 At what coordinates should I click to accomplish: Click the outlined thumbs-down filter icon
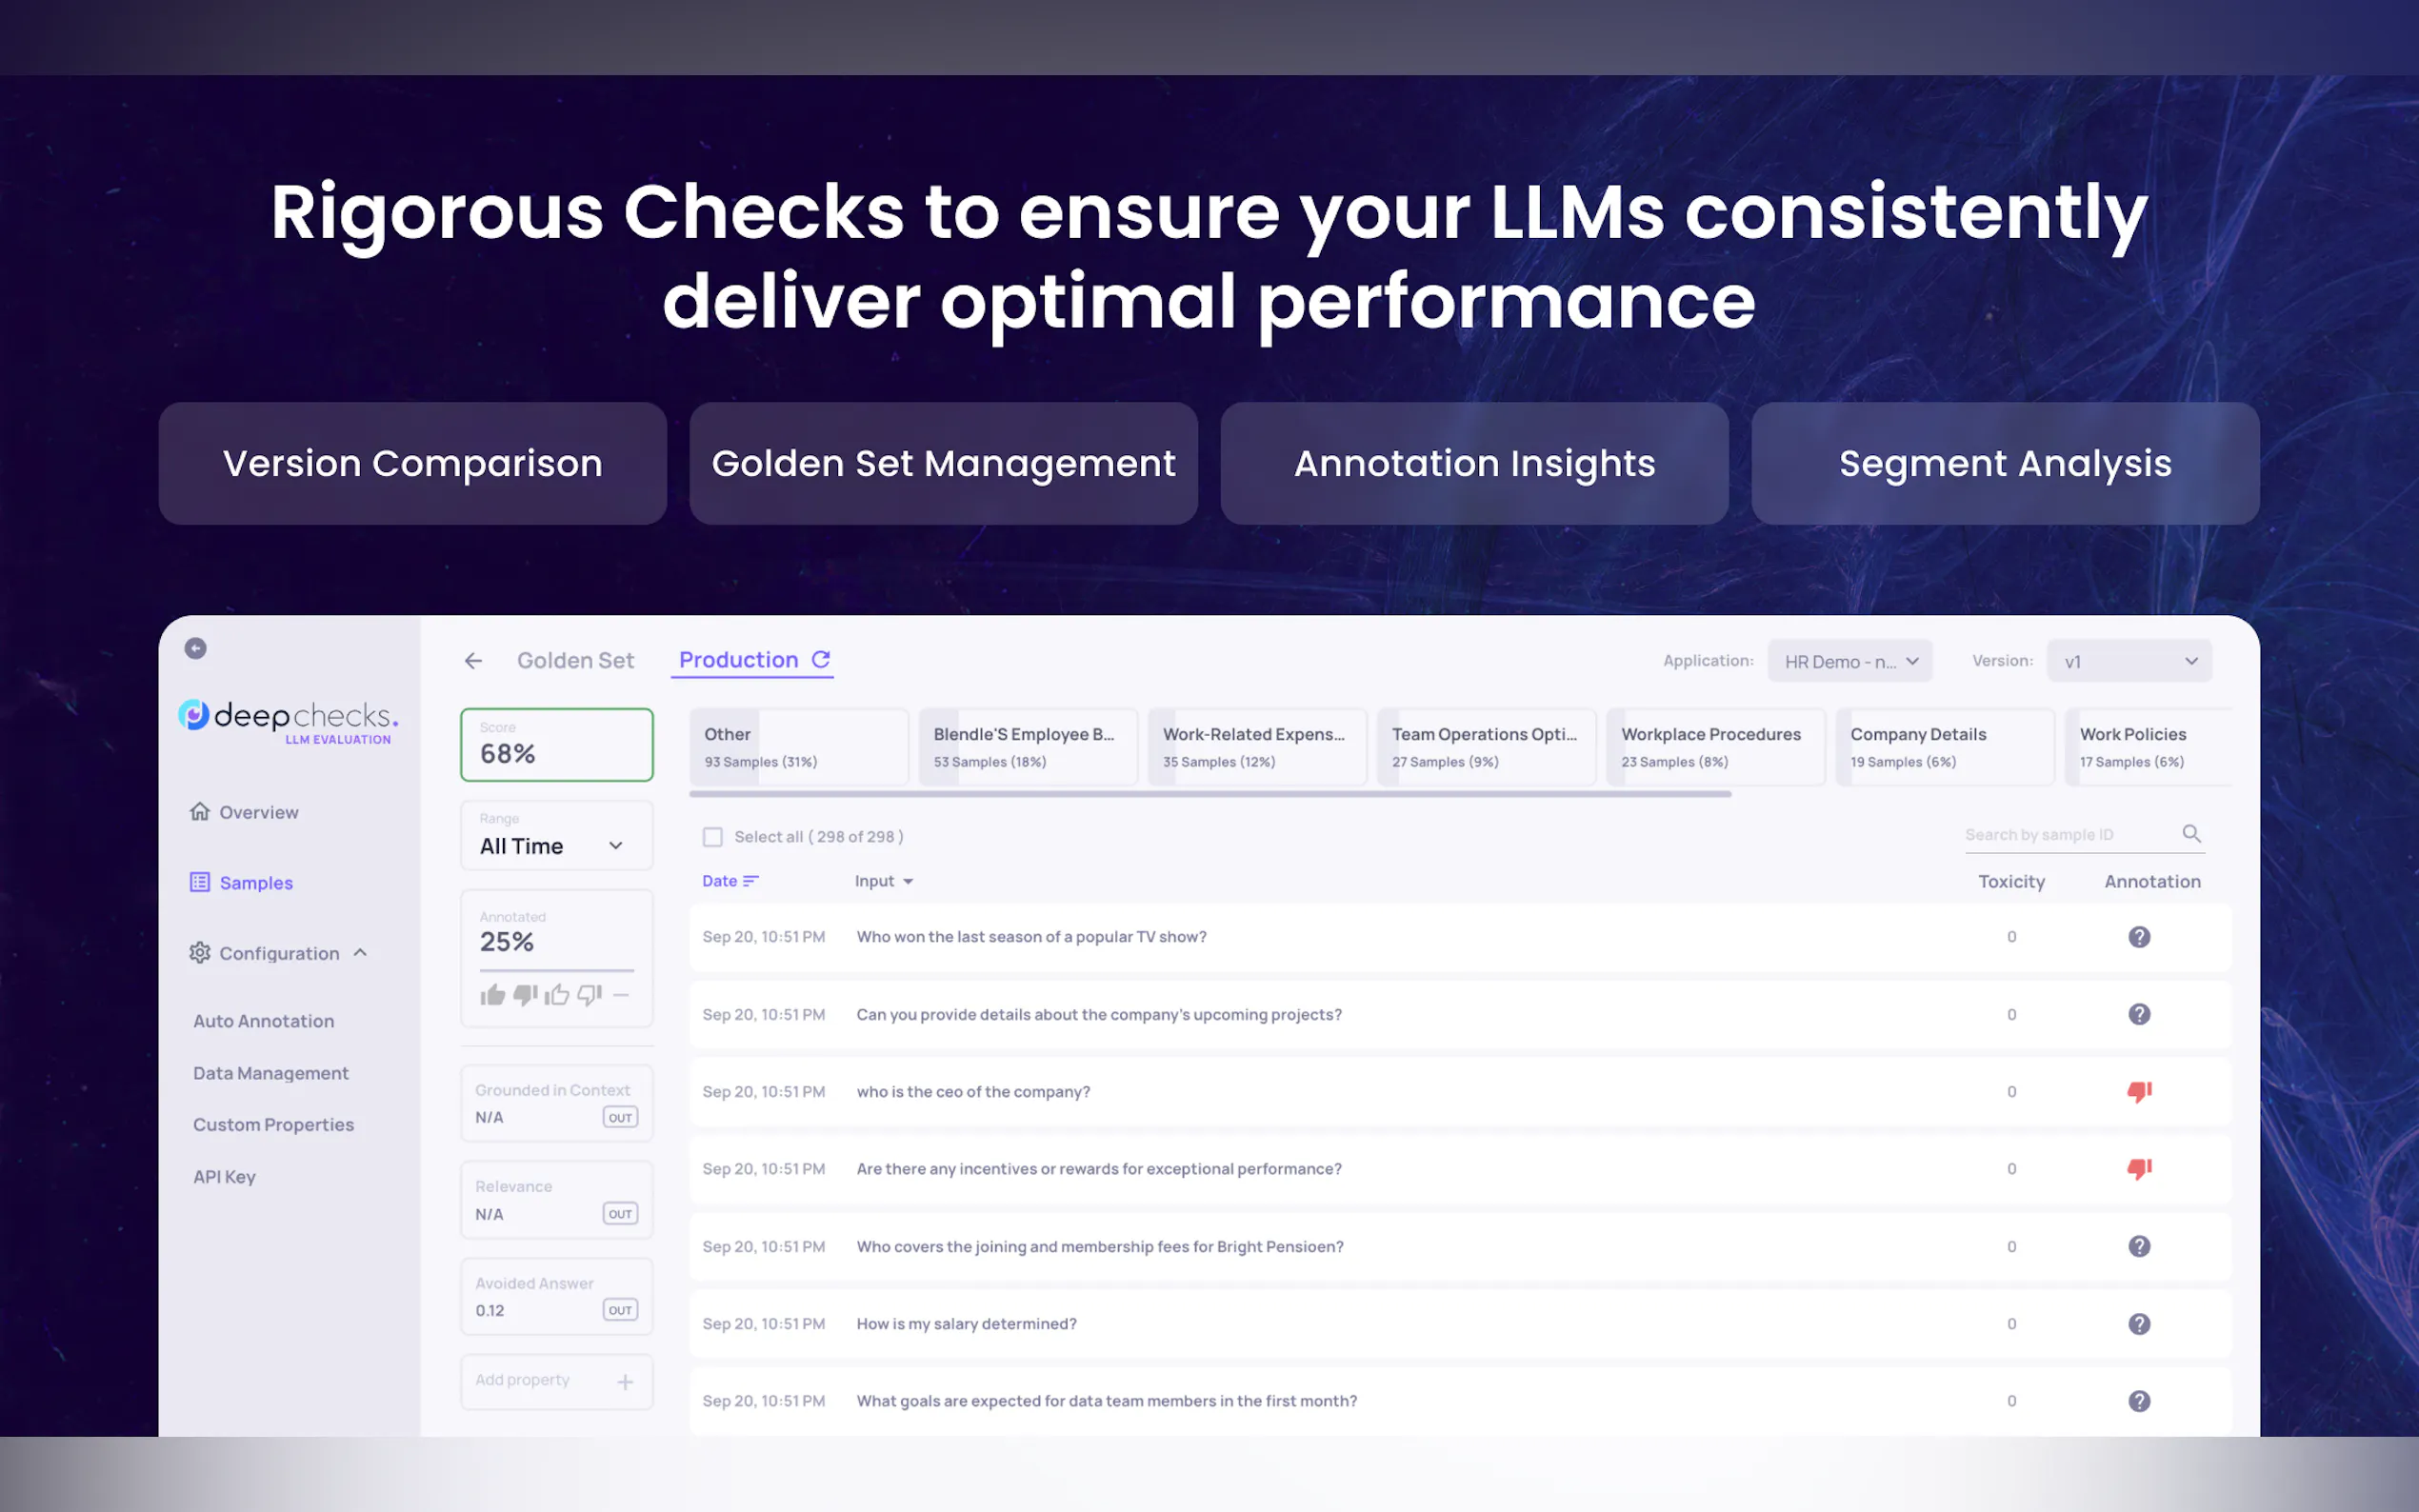(x=589, y=994)
